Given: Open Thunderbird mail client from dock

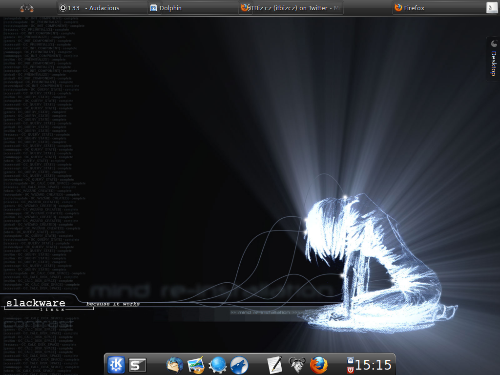Looking at the screenshot, I should coord(175,365).
